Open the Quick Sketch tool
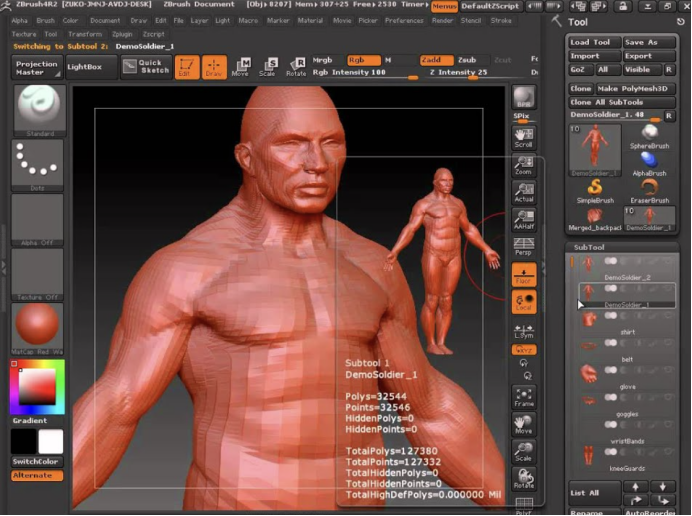The image size is (692, 516). (x=146, y=67)
